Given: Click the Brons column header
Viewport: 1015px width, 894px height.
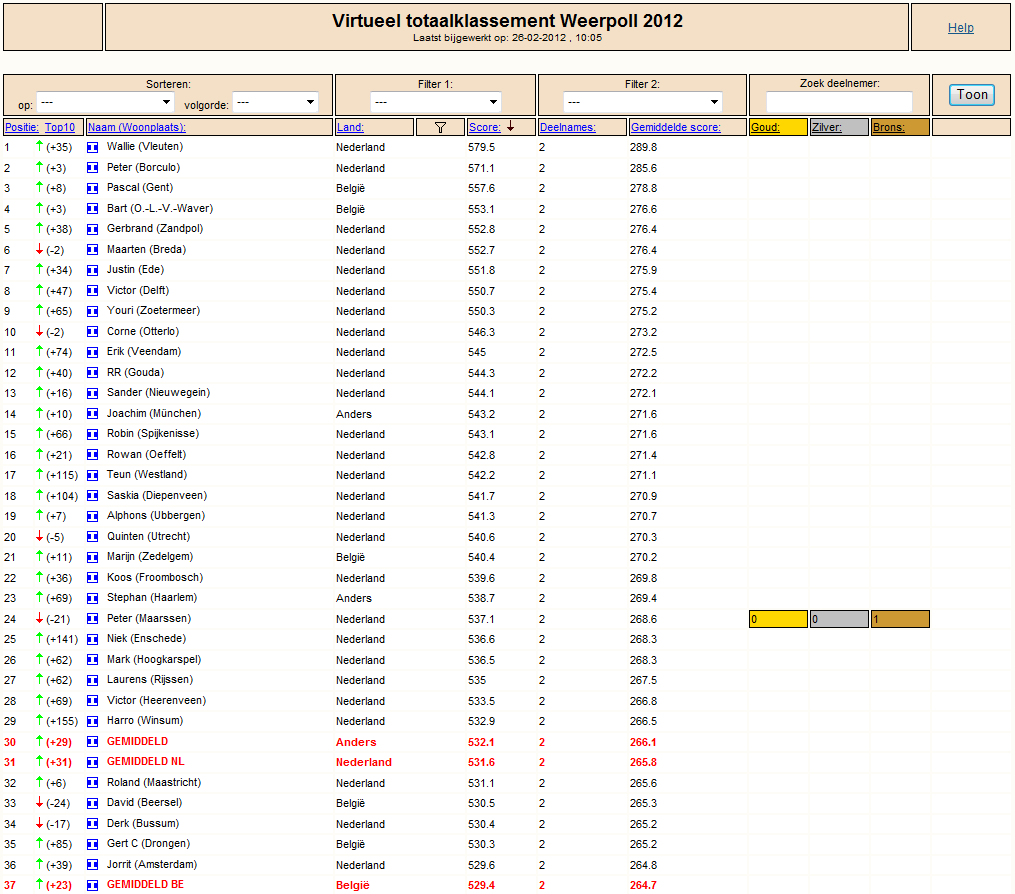Looking at the screenshot, I should point(889,128).
